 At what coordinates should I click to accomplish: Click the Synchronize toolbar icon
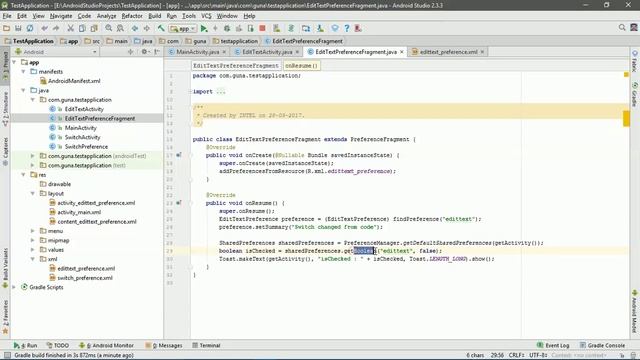click(x=30, y=28)
